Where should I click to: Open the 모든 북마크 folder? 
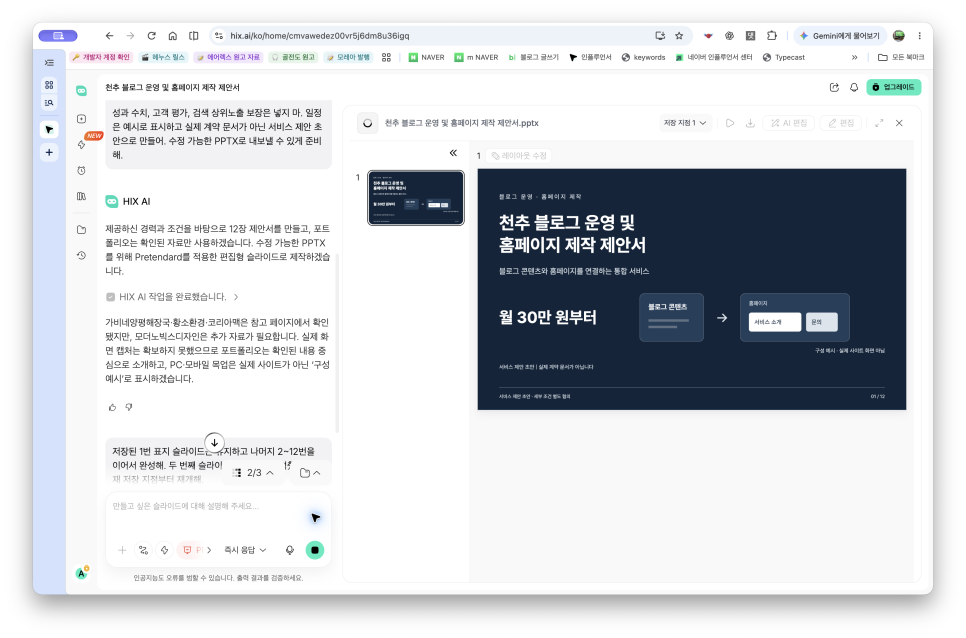901,57
